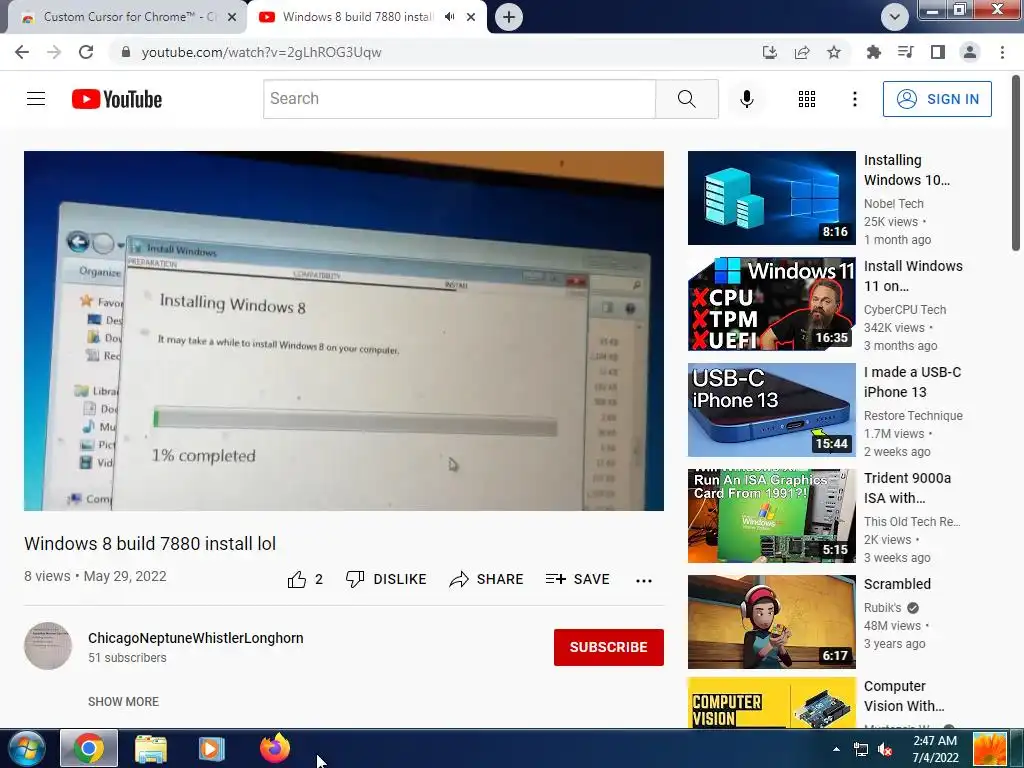
Task: Go forward in Chrome
Action: pyautogui.click(x=54, y=52)
